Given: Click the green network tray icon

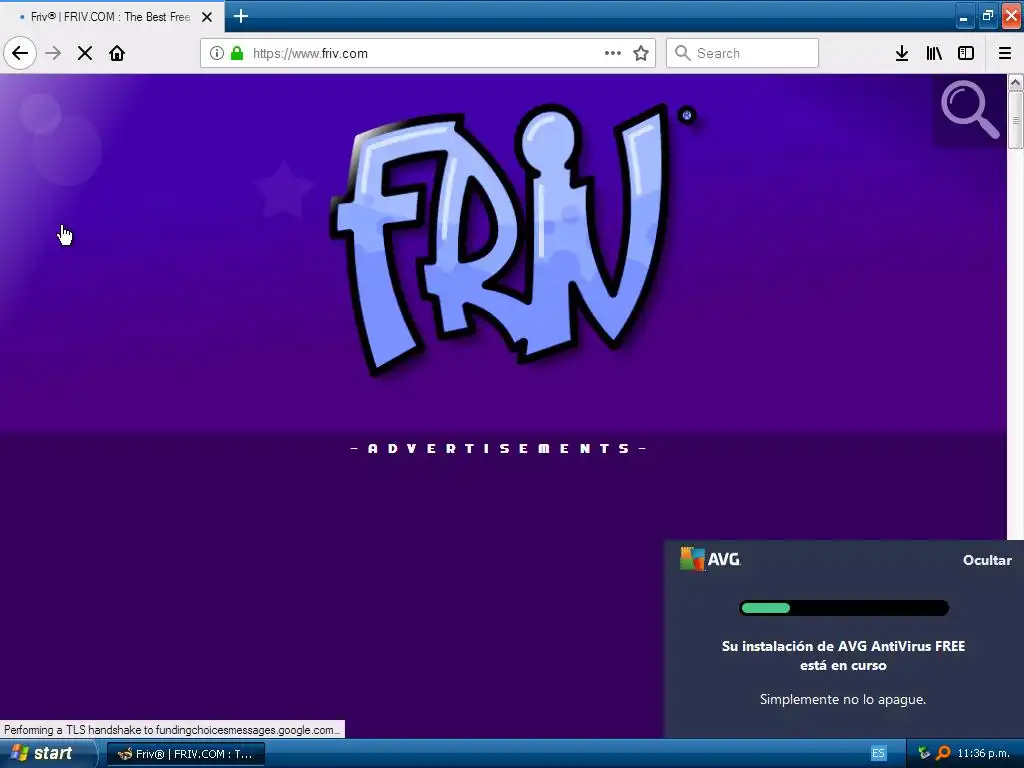Looking at the screenshot, I should point(923,753).
